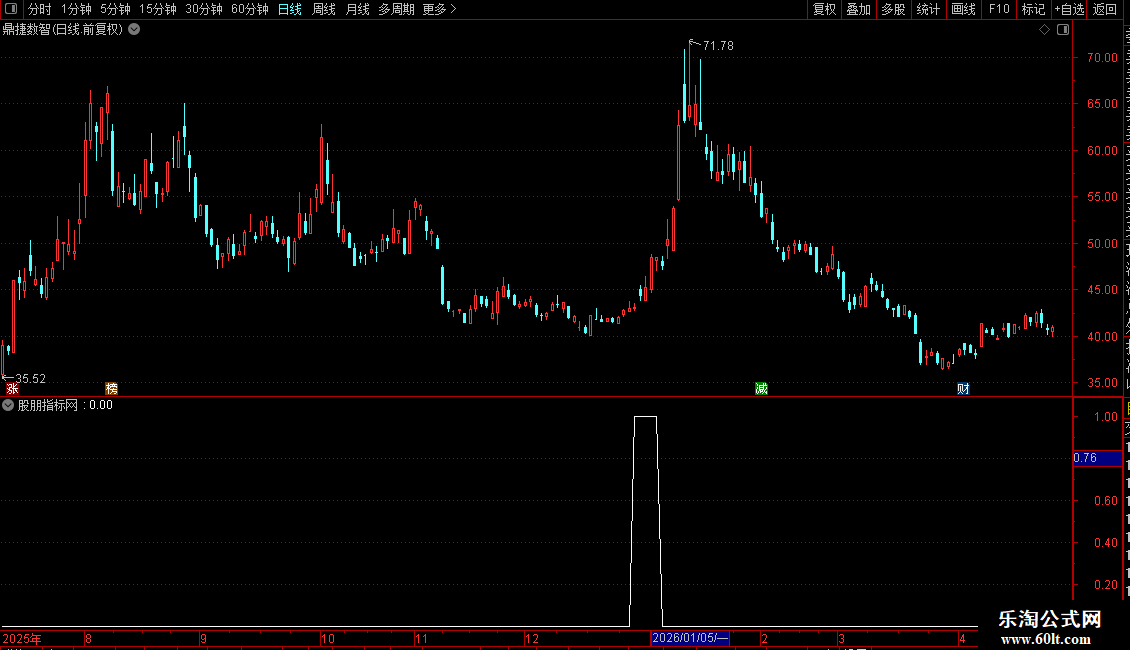
Task: Click the blue 财 event marker
Action: click(x=963, y=389)
